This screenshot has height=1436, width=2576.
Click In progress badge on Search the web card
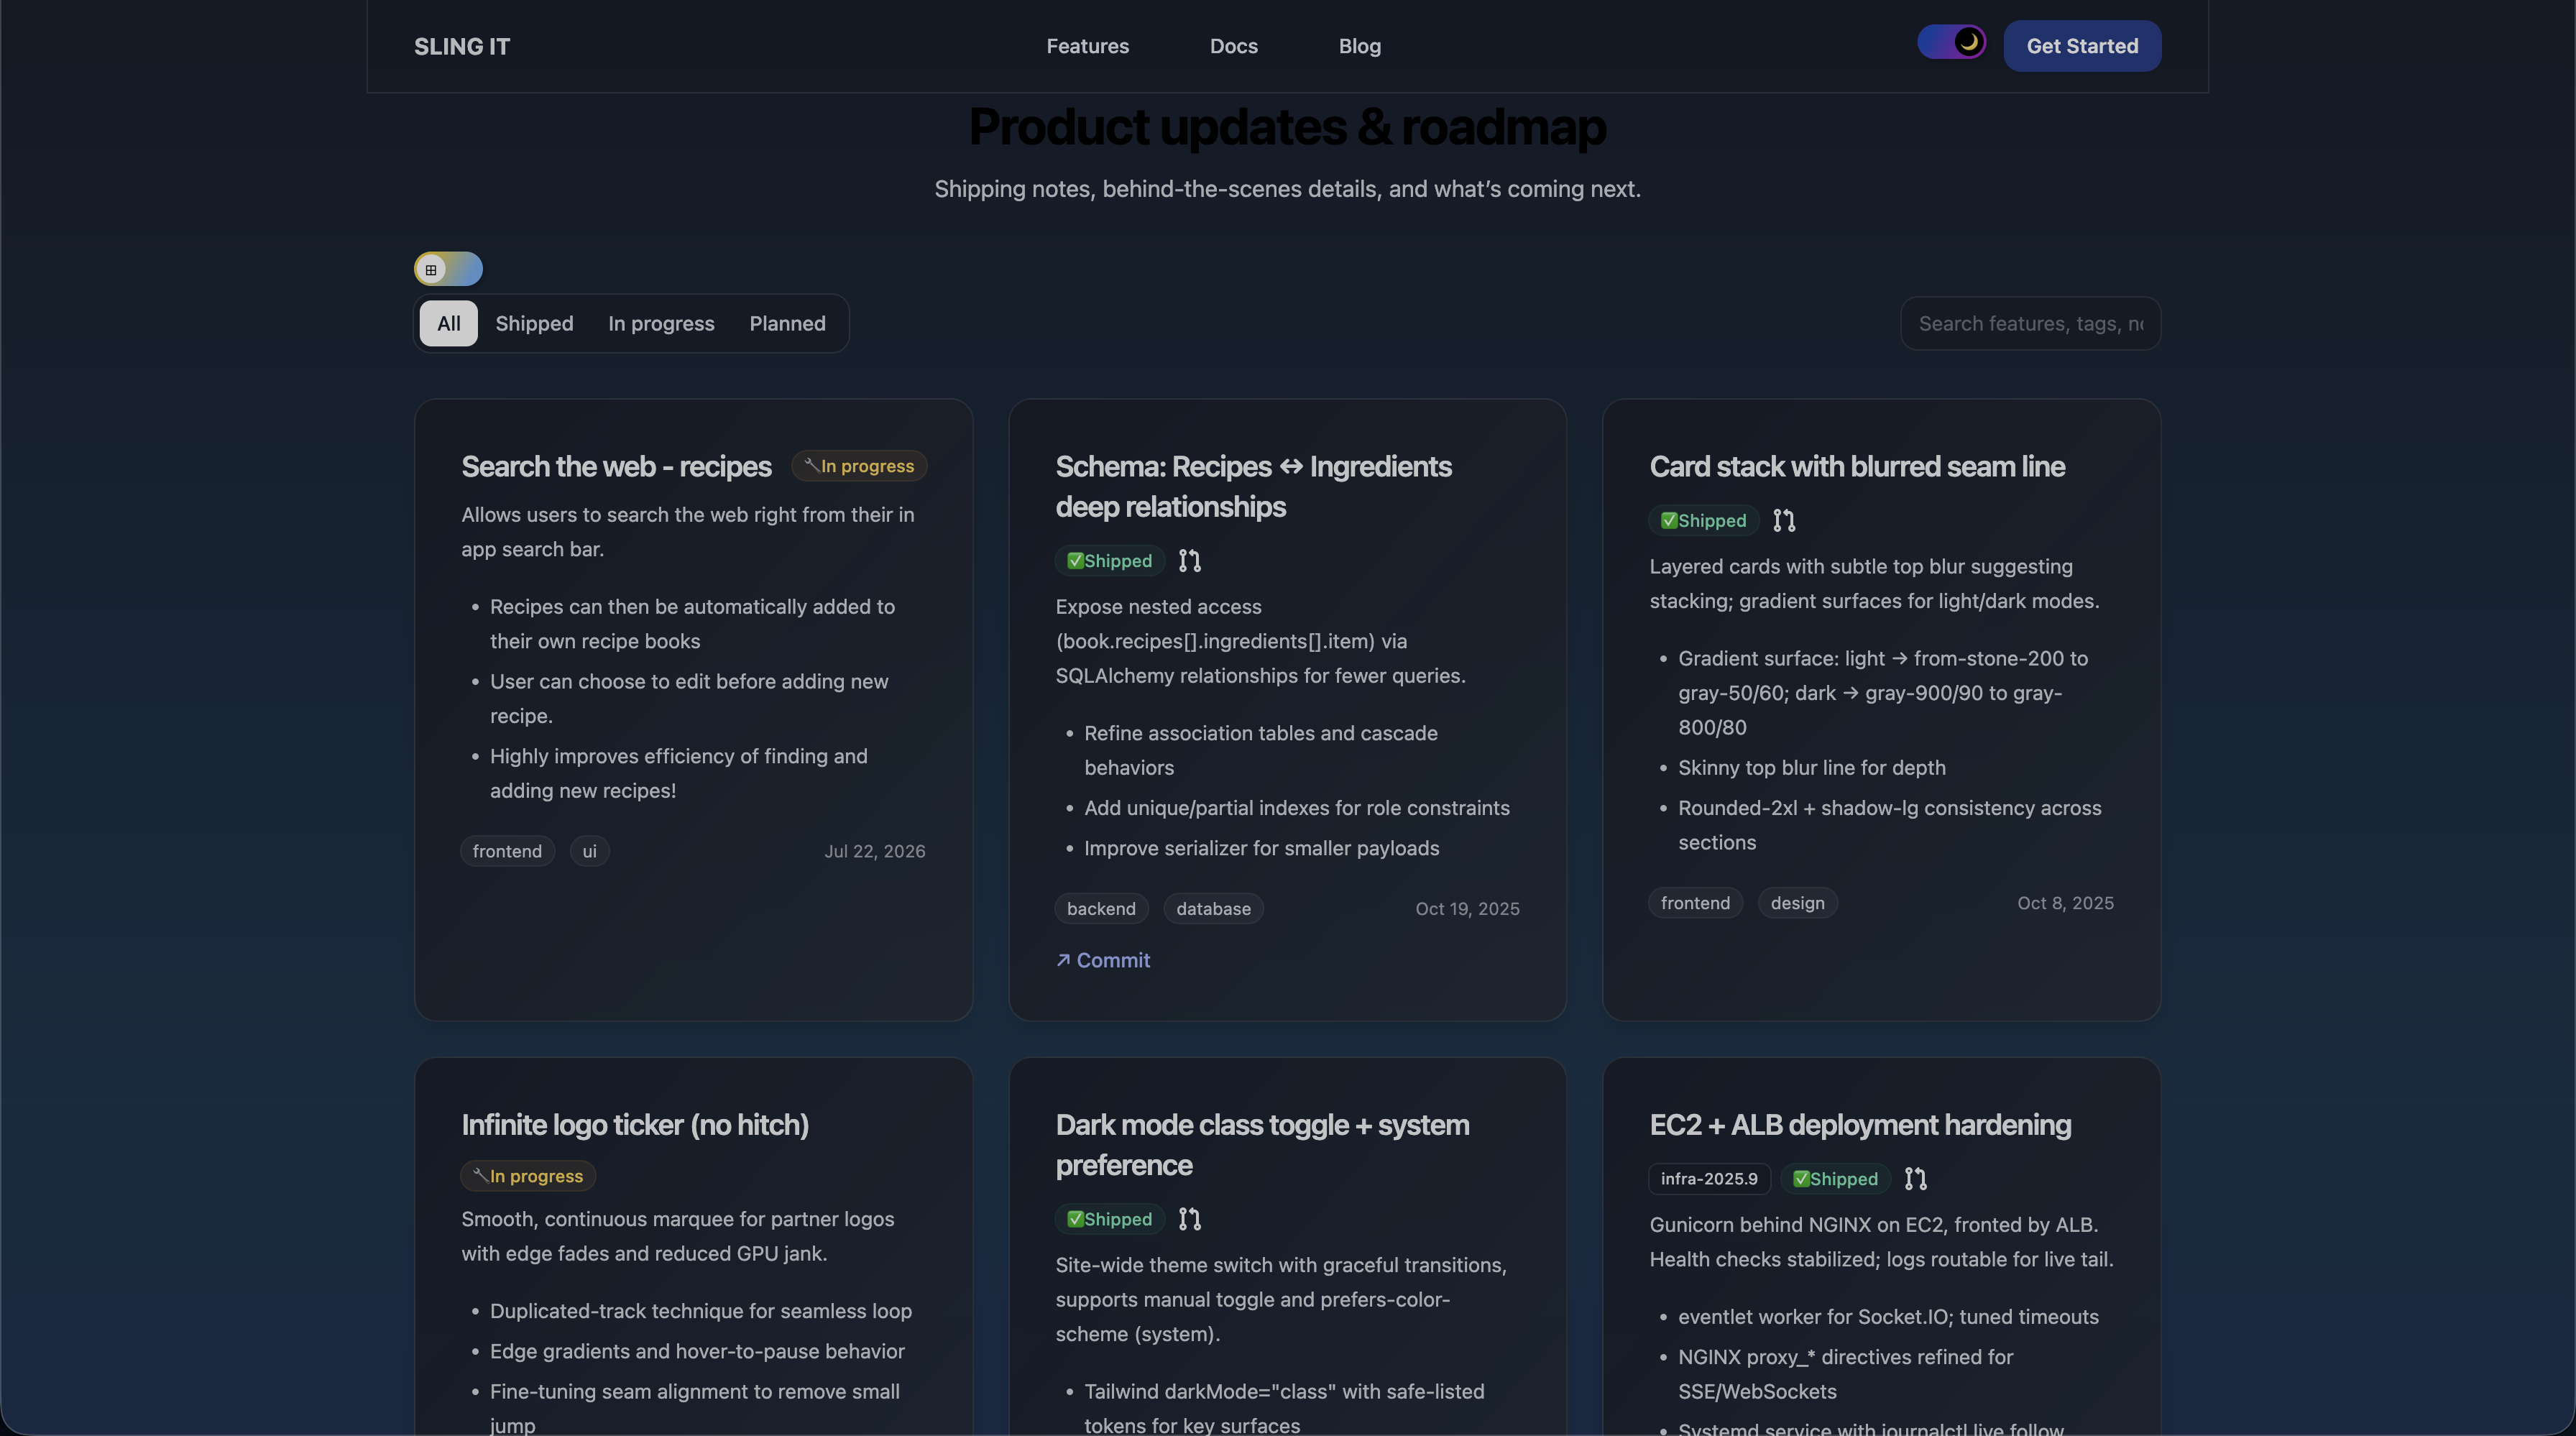[859, 466]
